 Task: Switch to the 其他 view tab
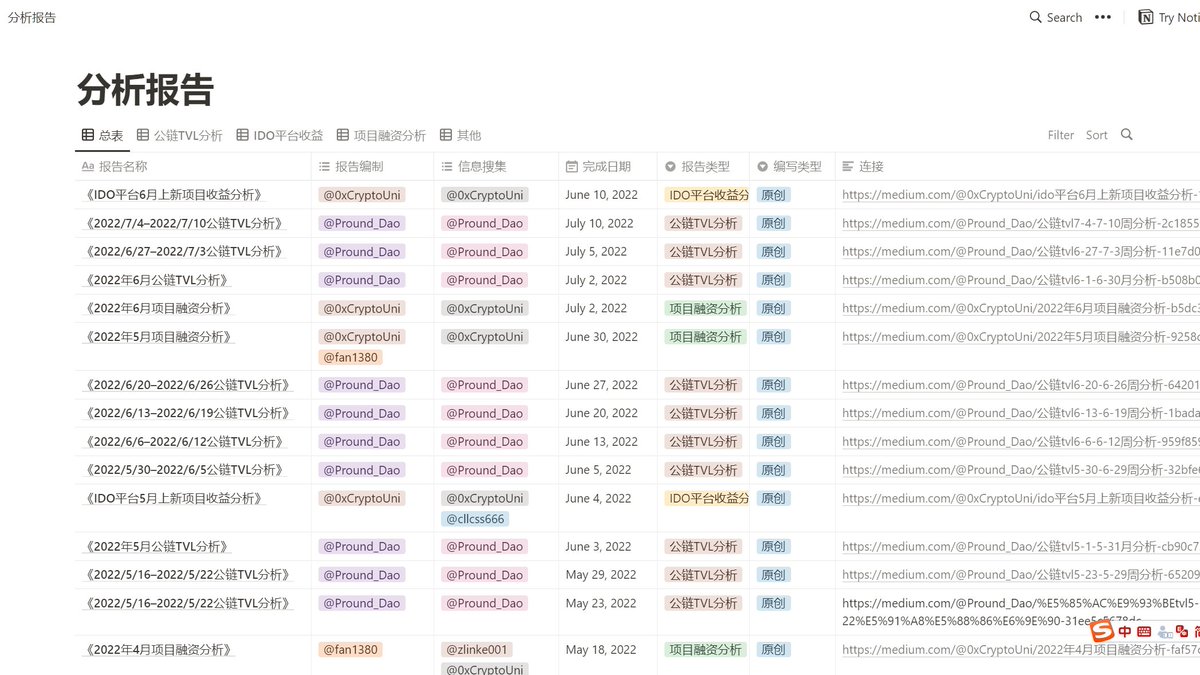tap(460, 135)
